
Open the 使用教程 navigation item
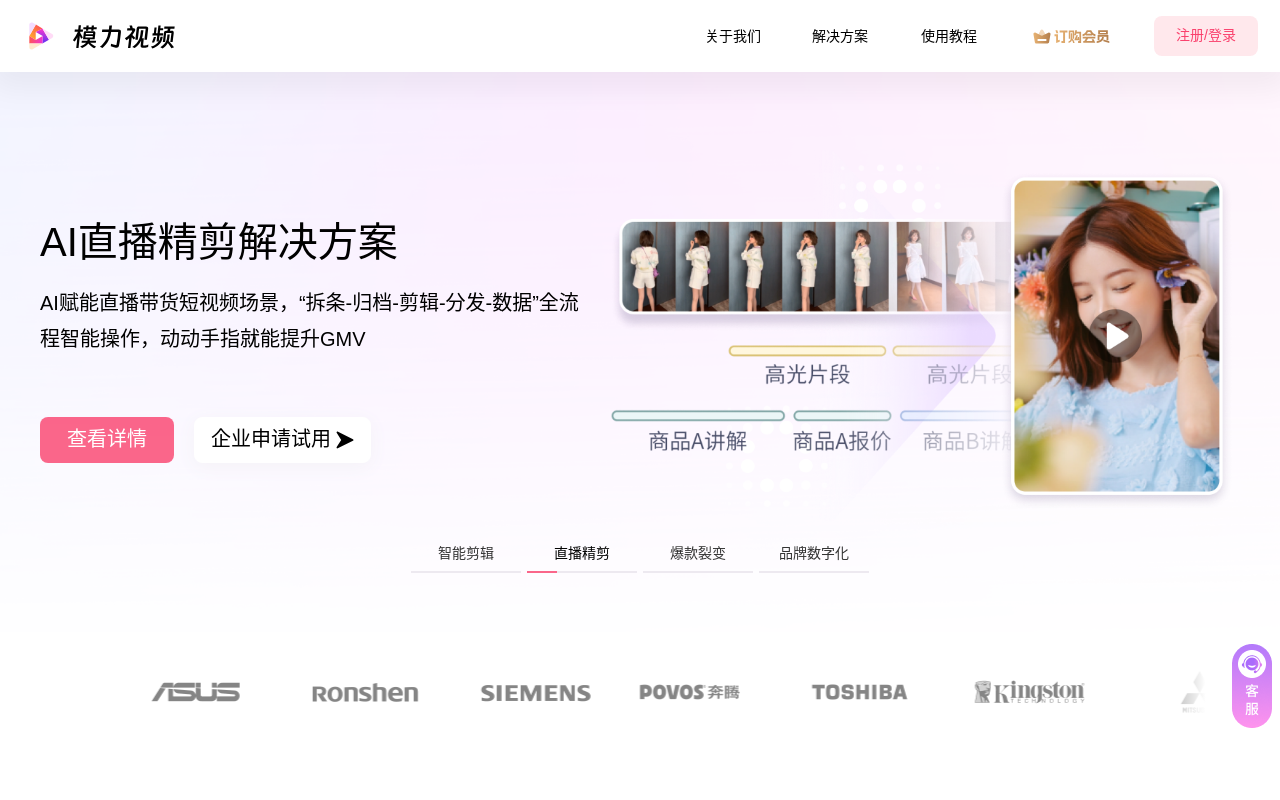point(948,37)
